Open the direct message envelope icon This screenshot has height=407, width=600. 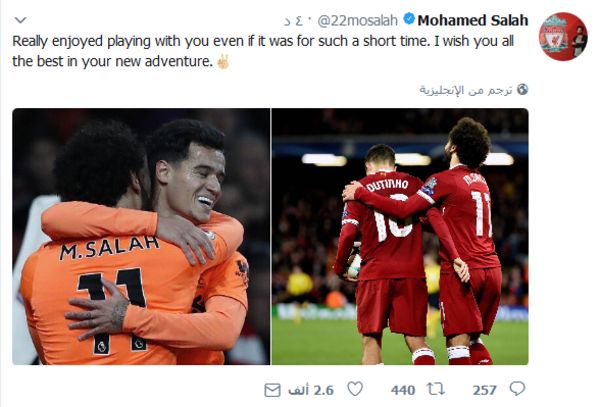click(272, 390)
